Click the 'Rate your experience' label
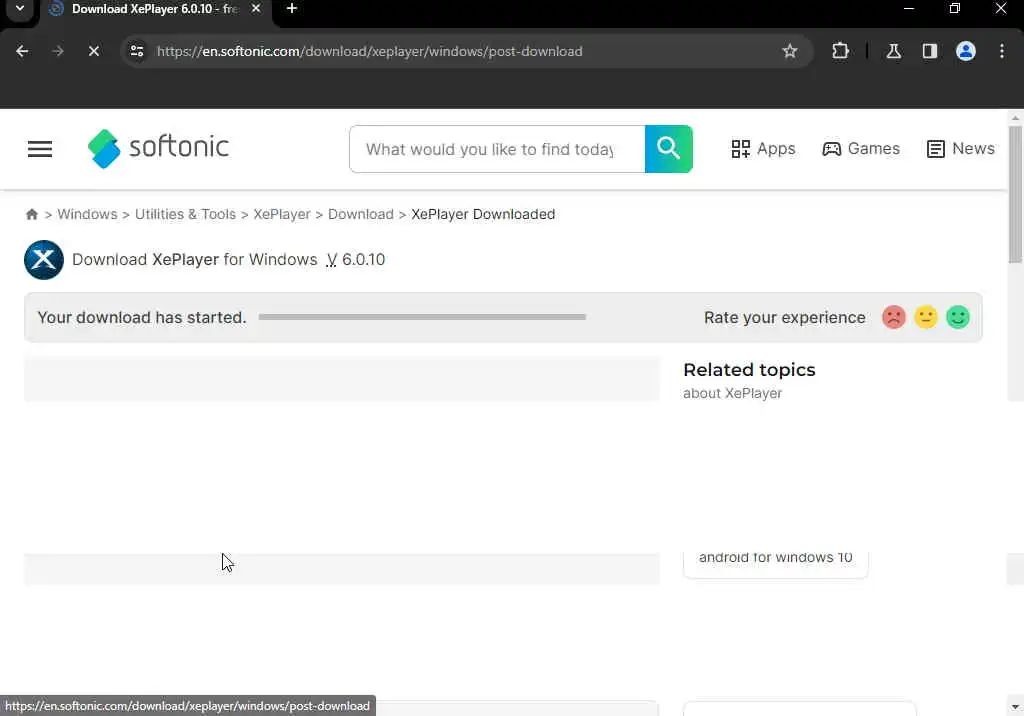This screenshot has height=716, width=1024. [x=784, y=317]
